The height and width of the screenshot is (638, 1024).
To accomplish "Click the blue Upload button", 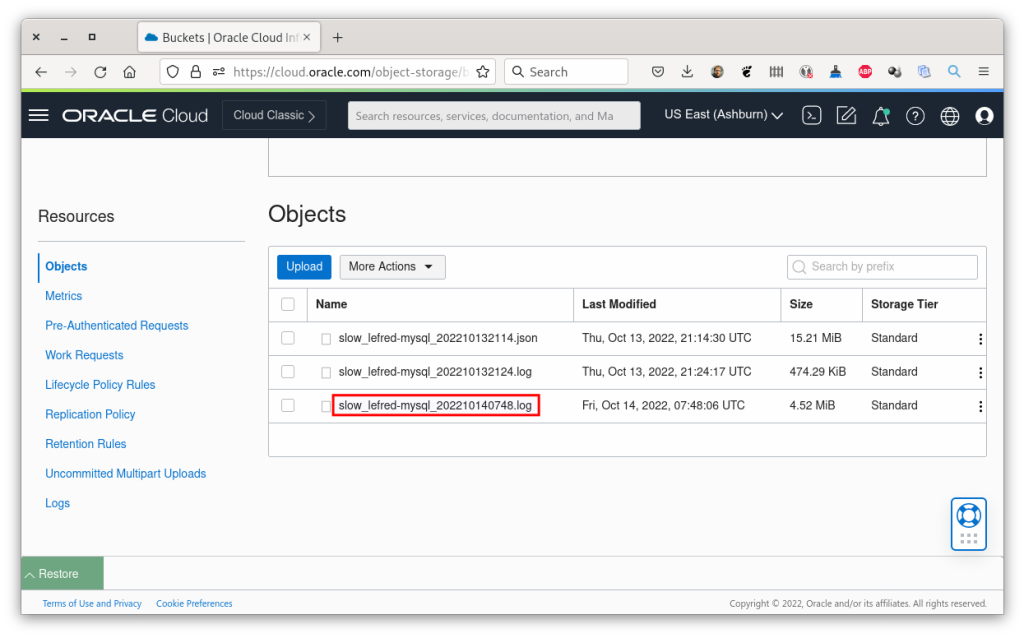I will (x=304, y=267).
